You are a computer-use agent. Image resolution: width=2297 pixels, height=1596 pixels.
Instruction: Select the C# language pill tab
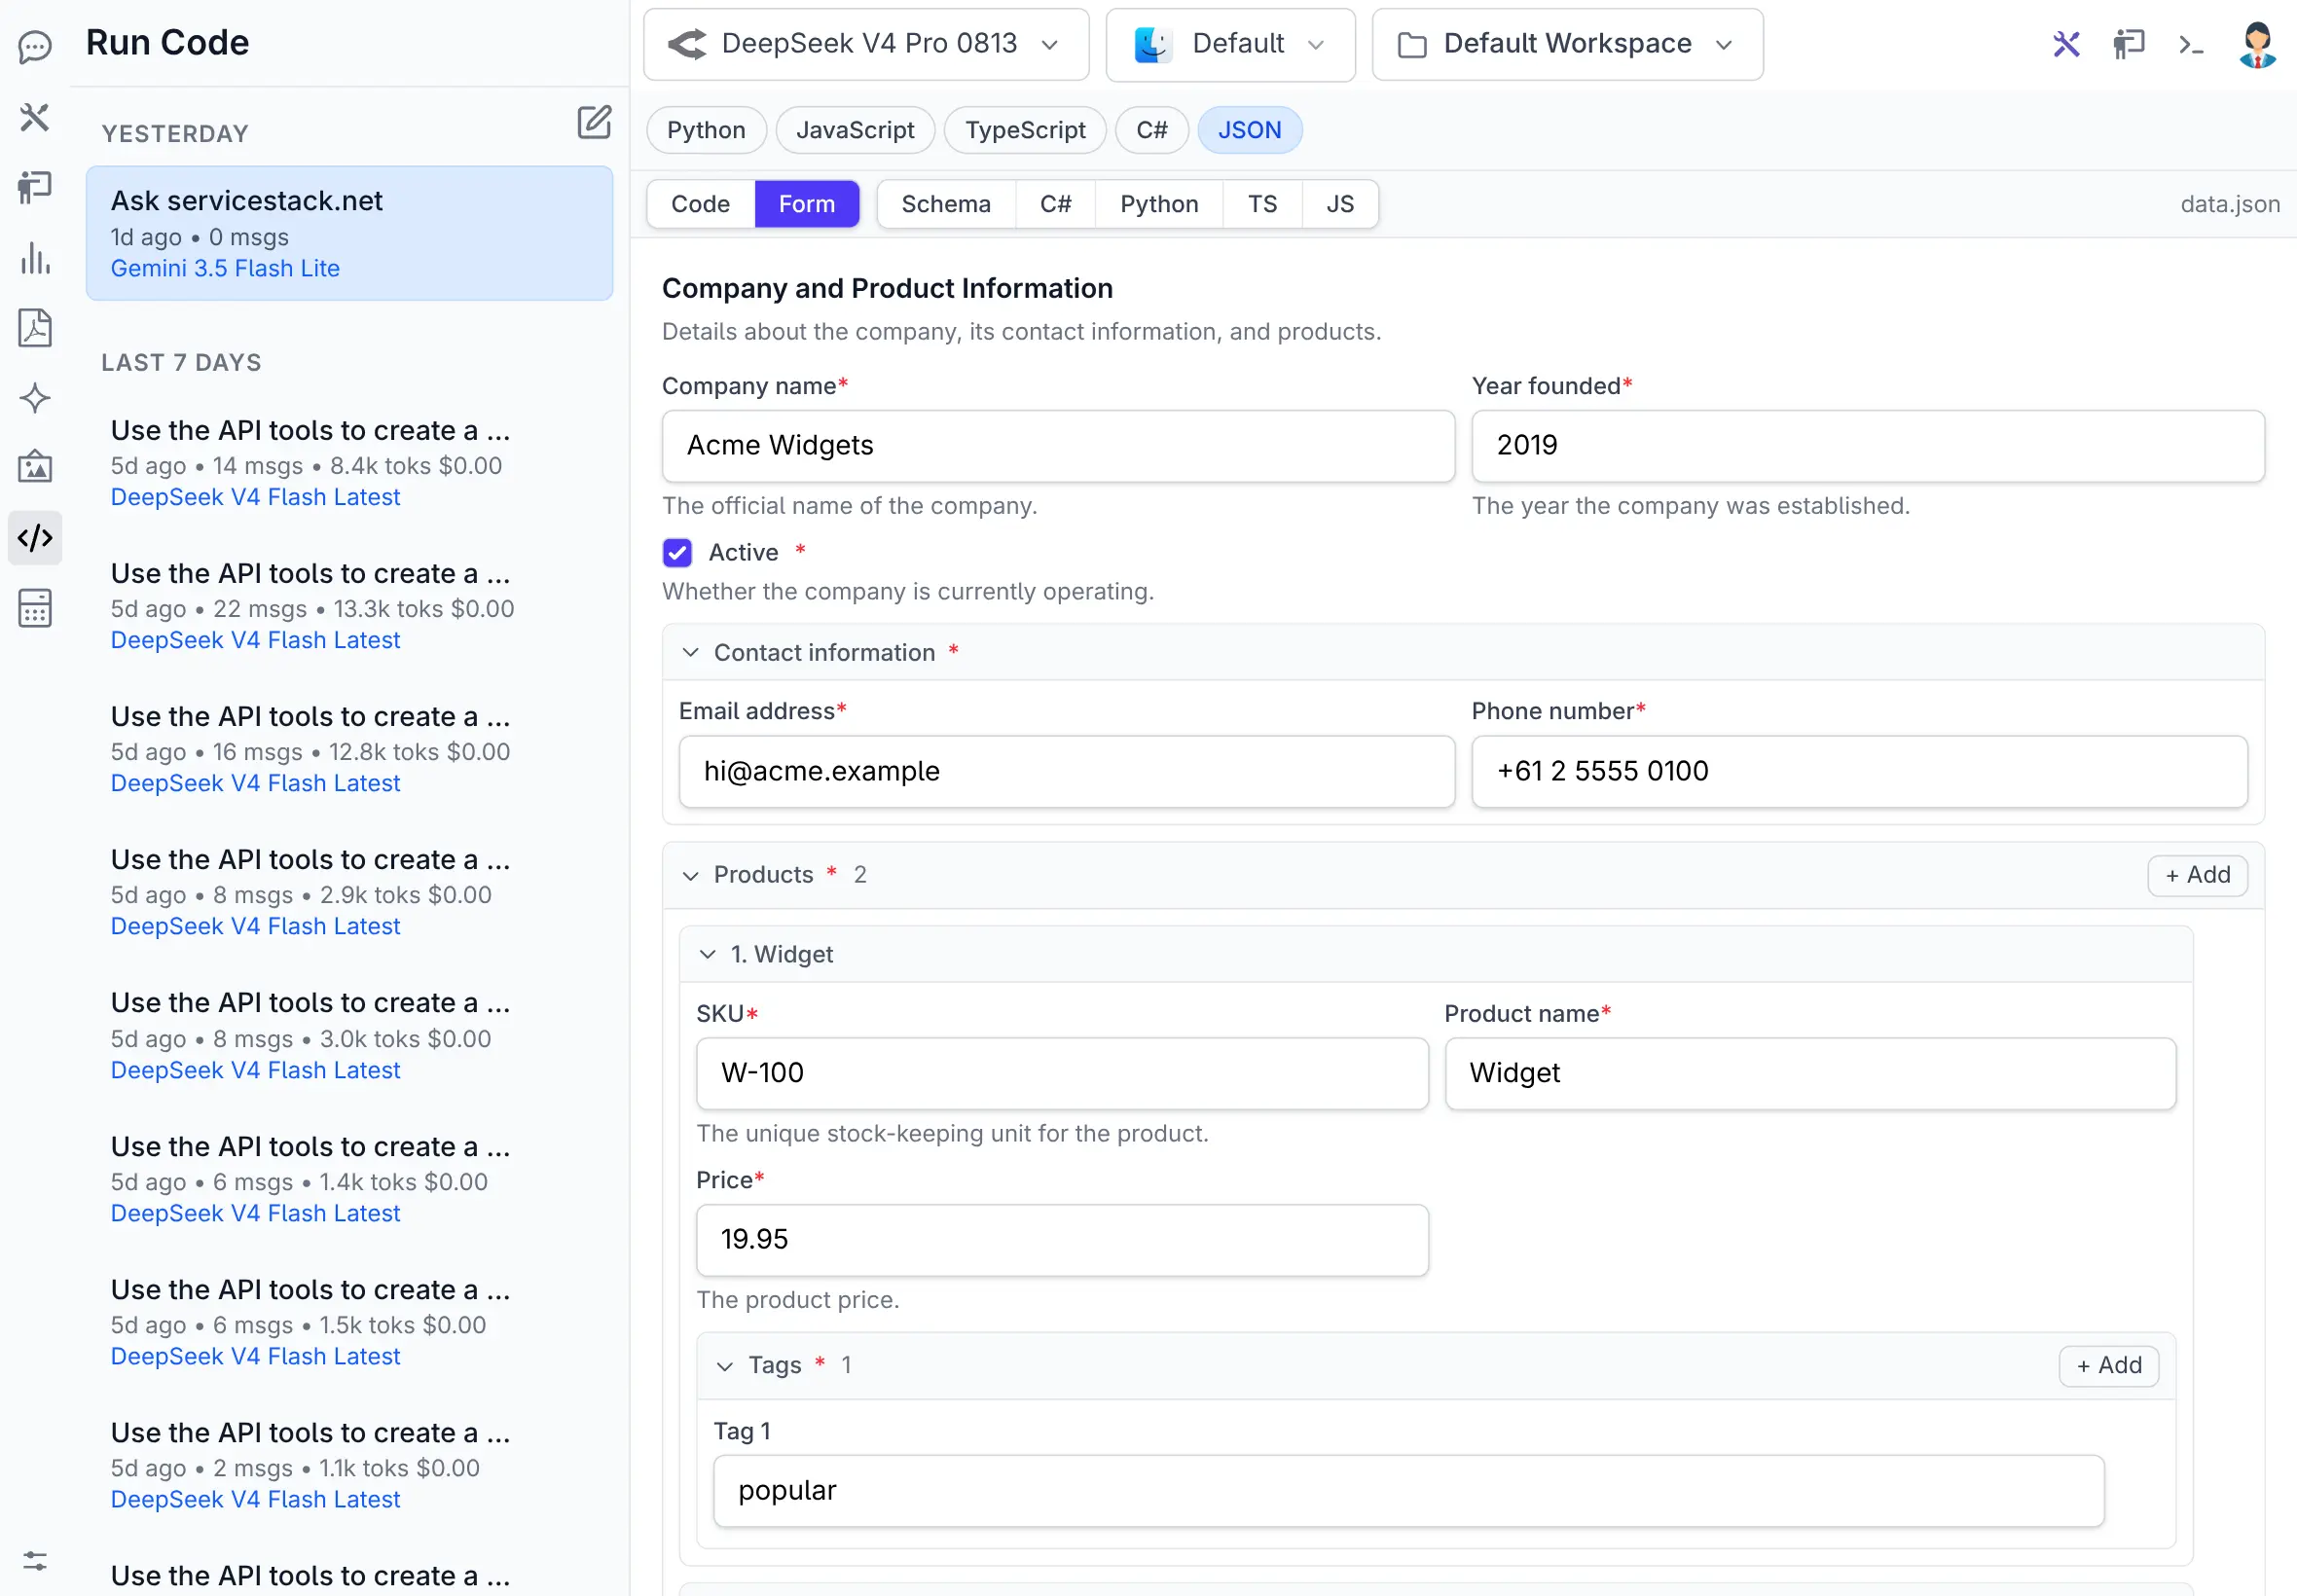click(x=1151, y=130)
